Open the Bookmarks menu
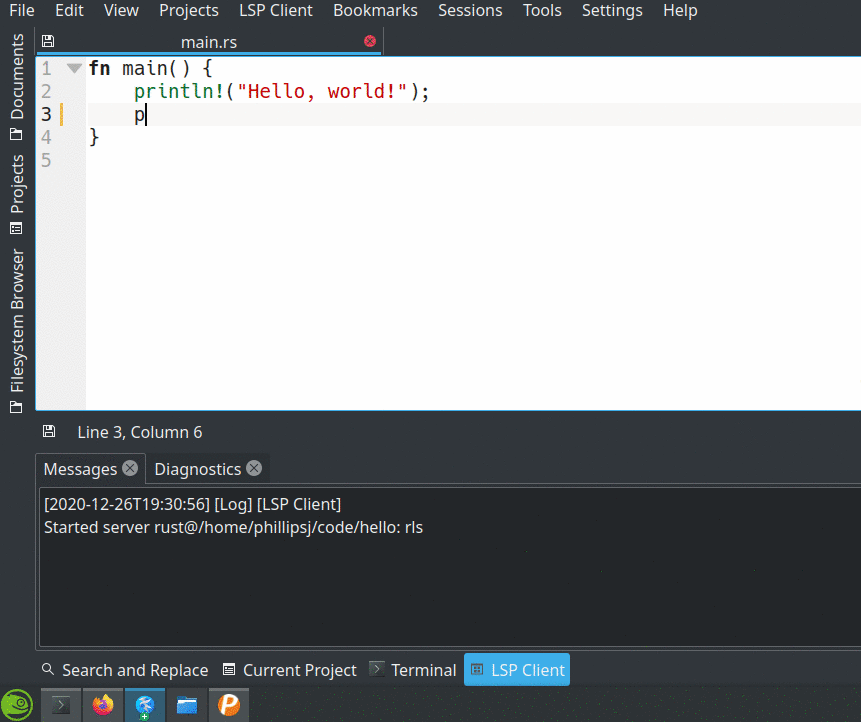 [376, 10]
